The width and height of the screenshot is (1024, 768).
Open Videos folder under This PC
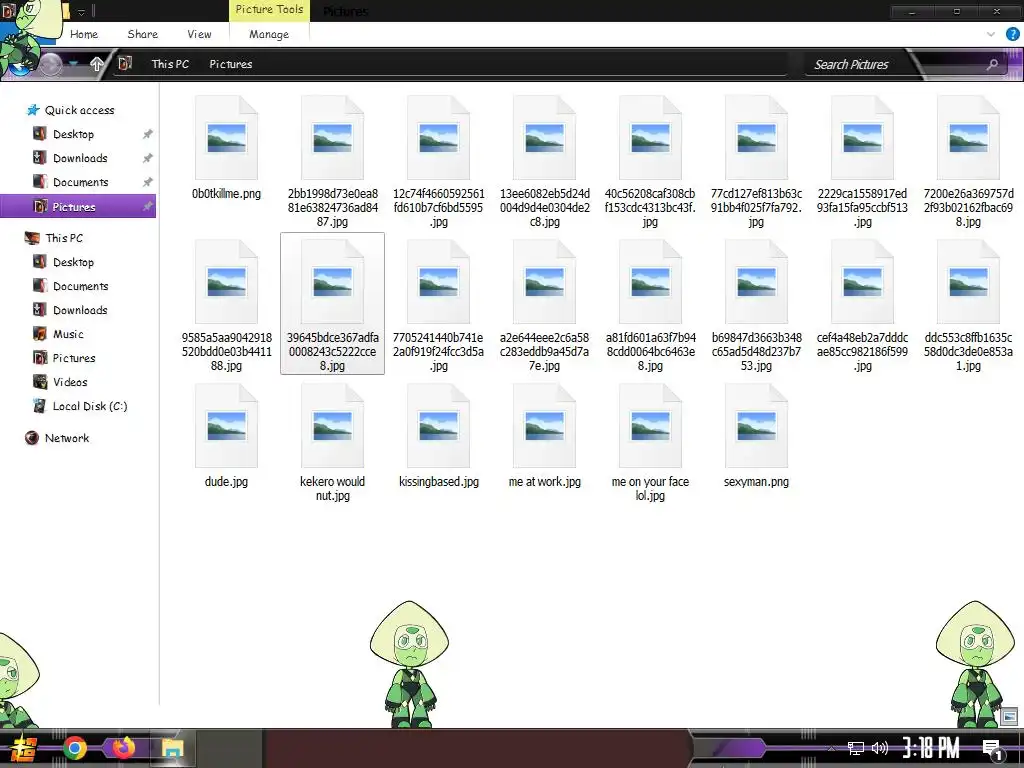[x=70, y=382]
